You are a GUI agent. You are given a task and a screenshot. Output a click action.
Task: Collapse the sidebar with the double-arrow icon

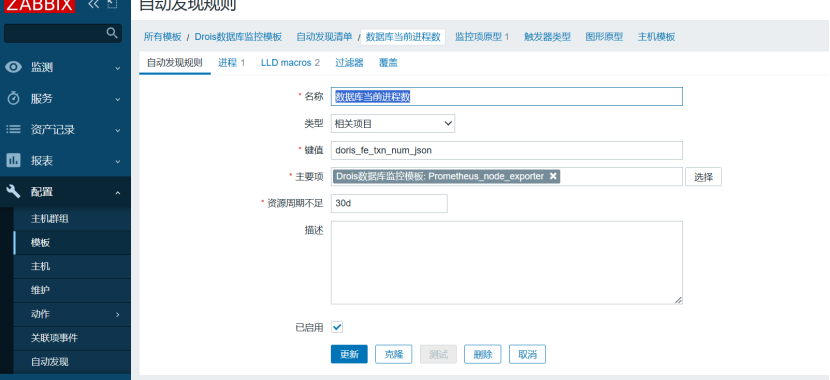click(94, 4)
